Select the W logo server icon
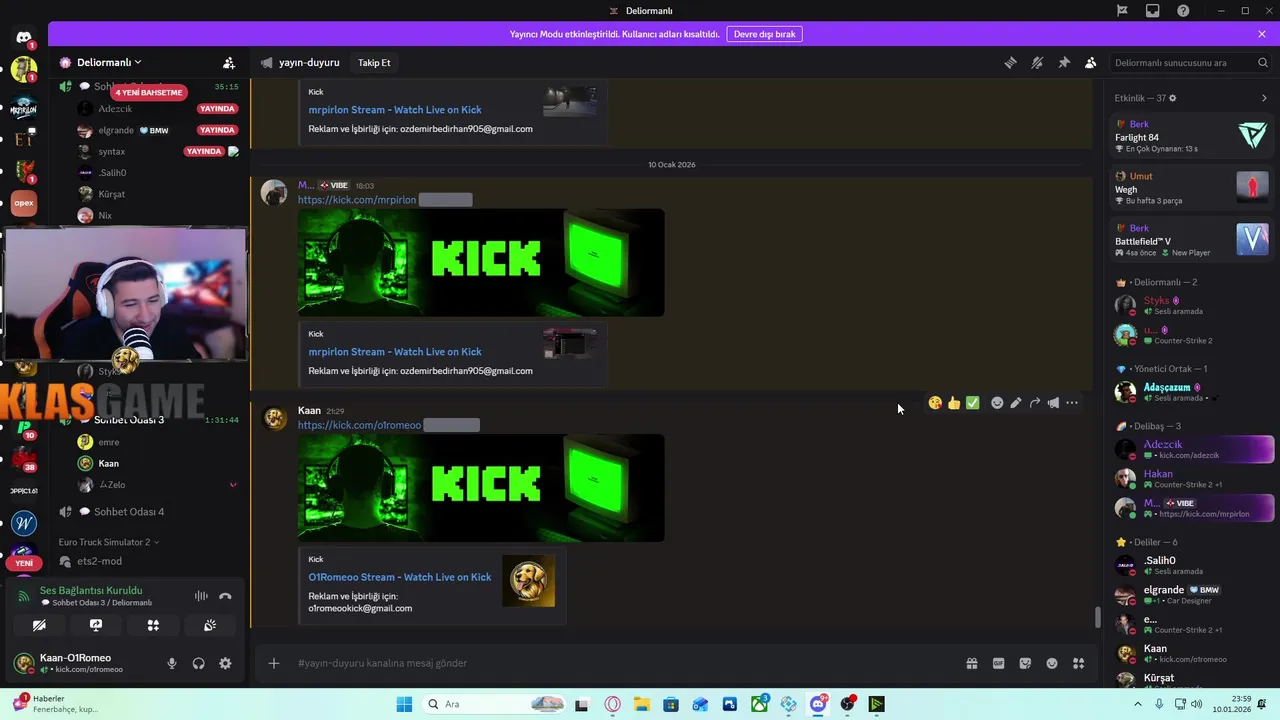The width and height of the screenshot is (1280, 720). 24,523
